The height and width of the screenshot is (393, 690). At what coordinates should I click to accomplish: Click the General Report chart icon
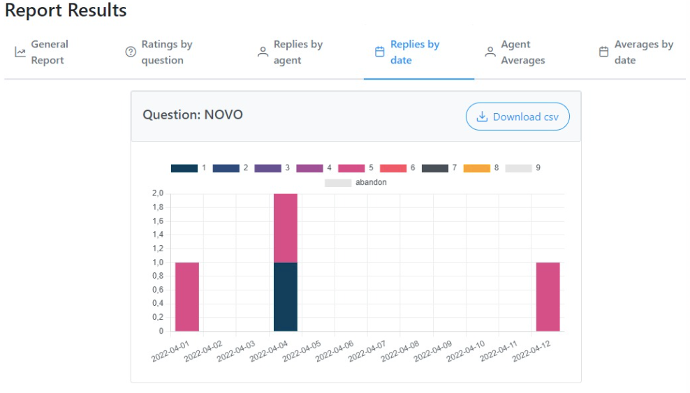[x=20, y=52]
